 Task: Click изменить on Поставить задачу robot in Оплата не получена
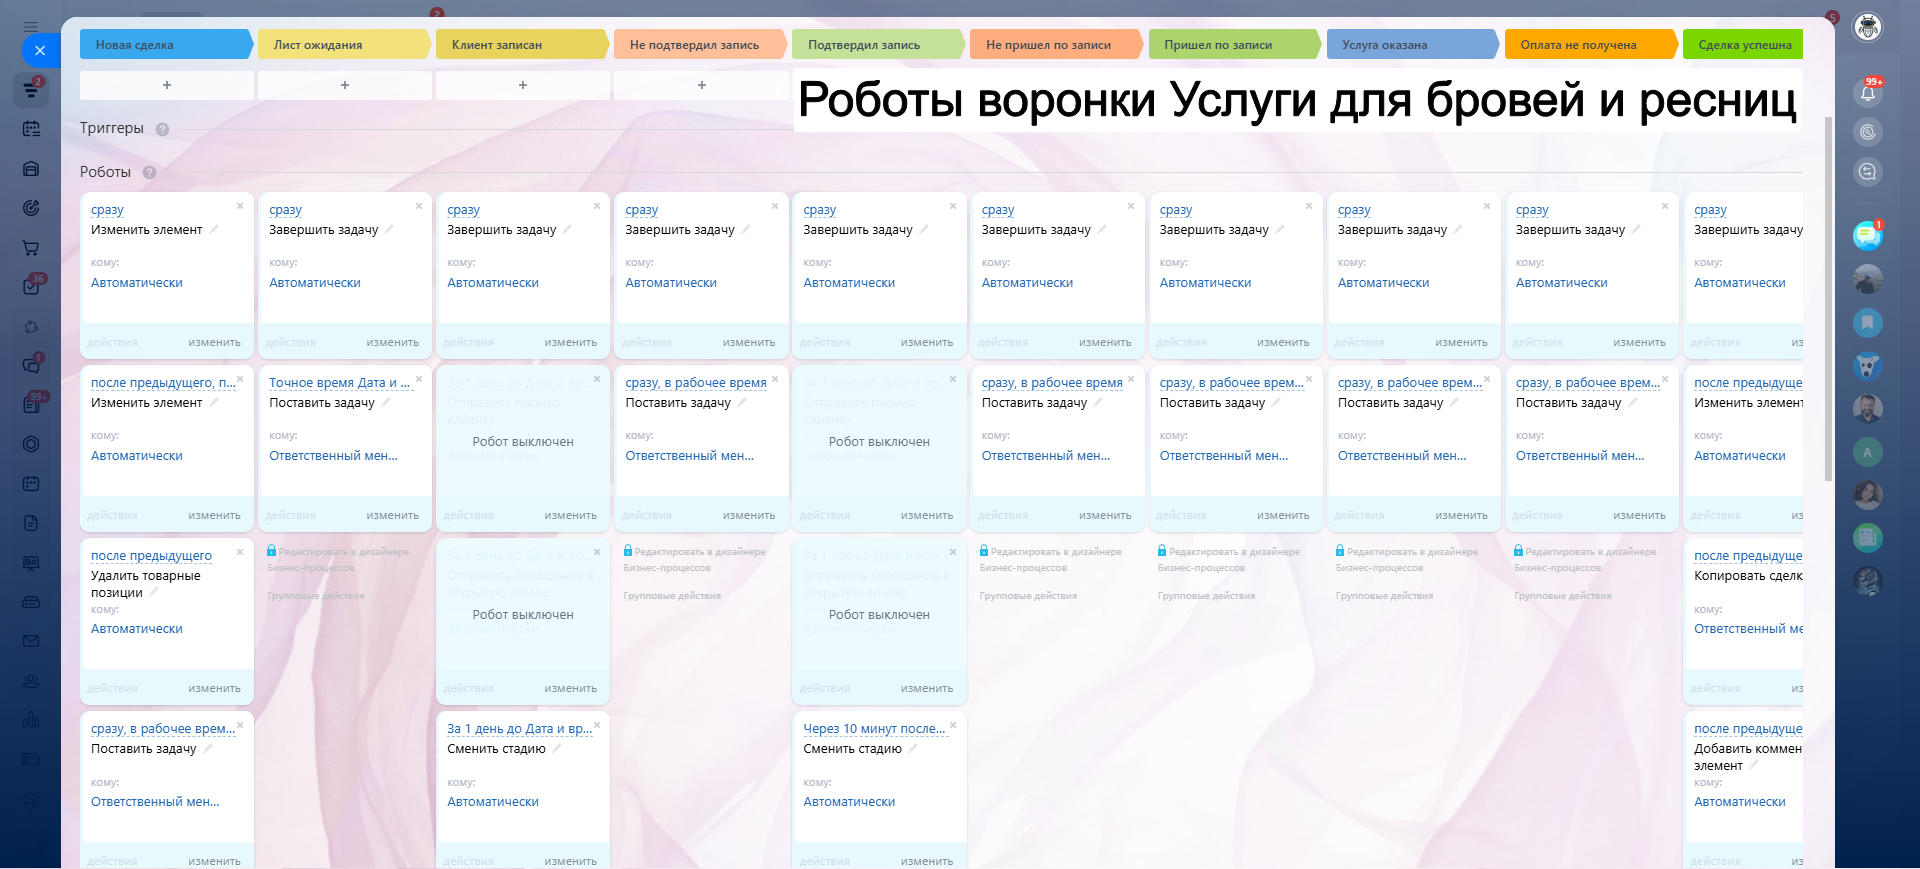pyautogui.click(x=1639, y=515)
